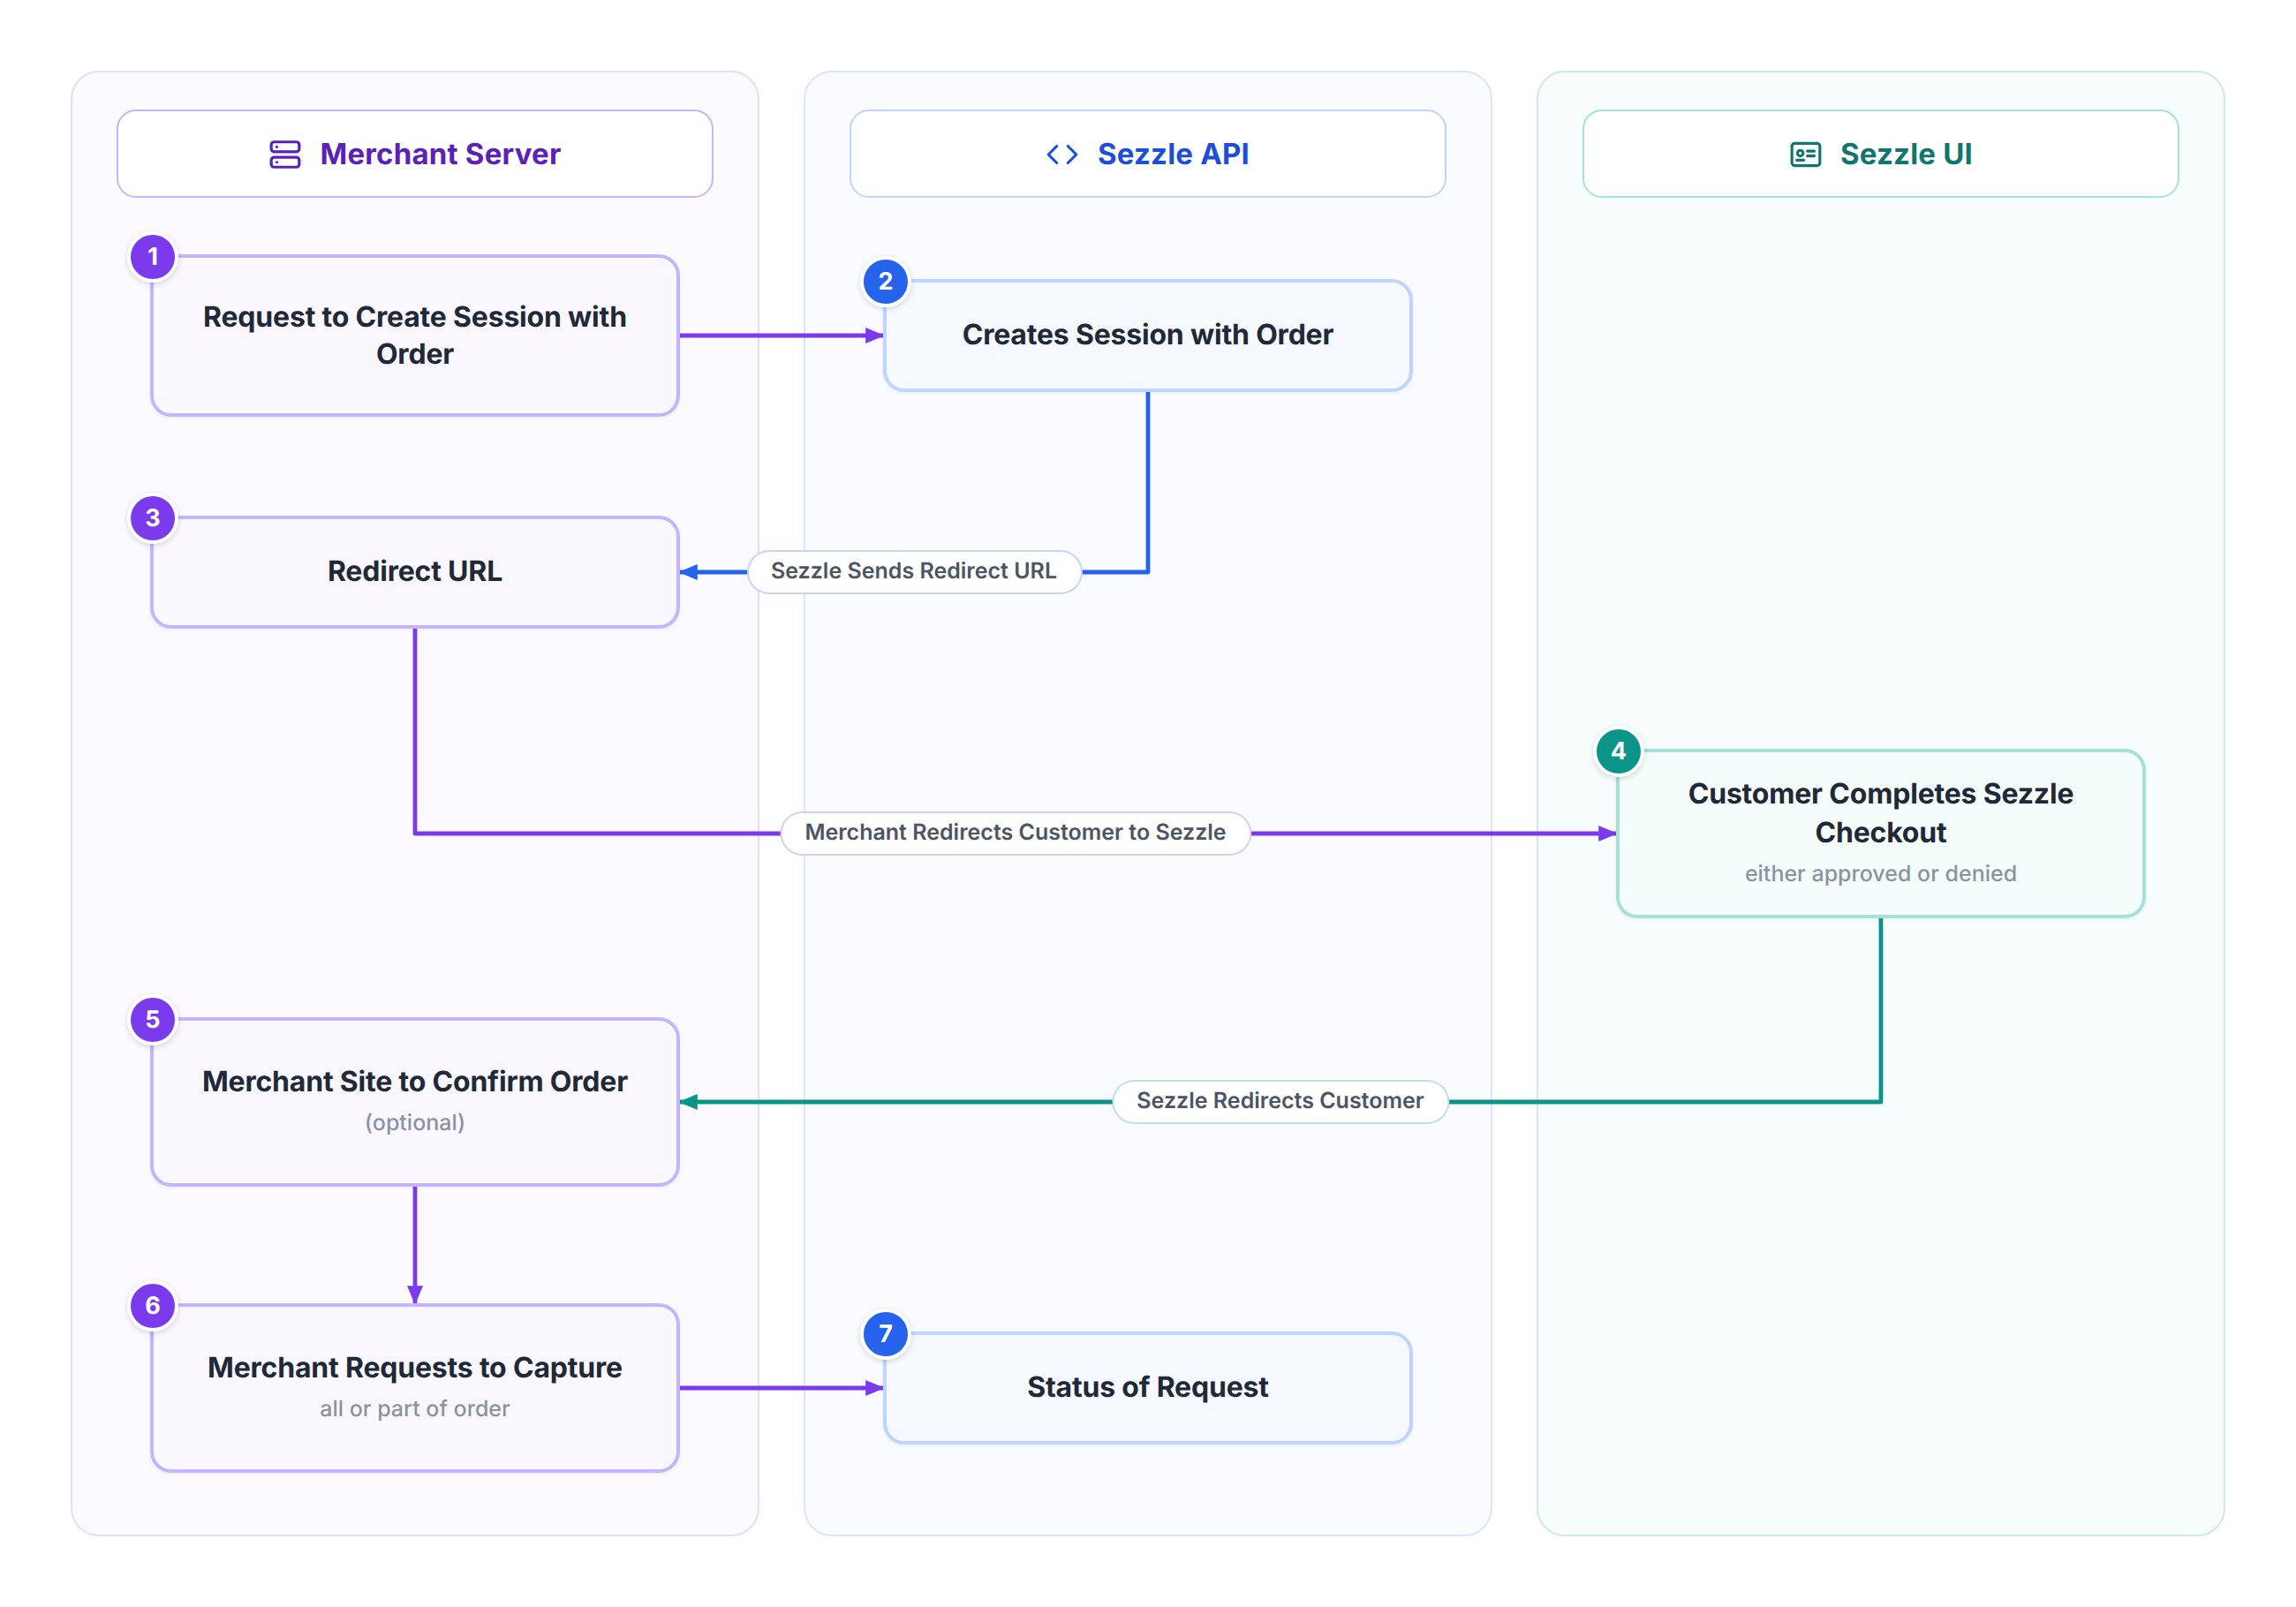Screen dimensions: 2296x1607
Task: Open the "Redirect URL" step box
Action: [x=415, y=572]
